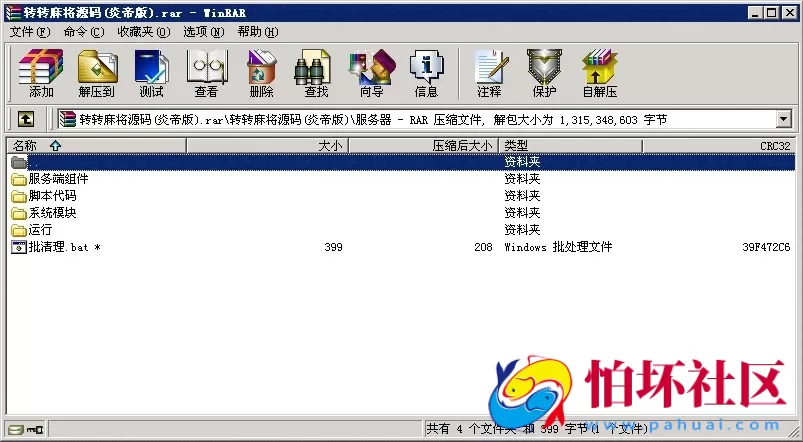803x442 pixels.
Task: Click the 删除 (Delete) toolbar icon
Action: click(x=262, y=73)
